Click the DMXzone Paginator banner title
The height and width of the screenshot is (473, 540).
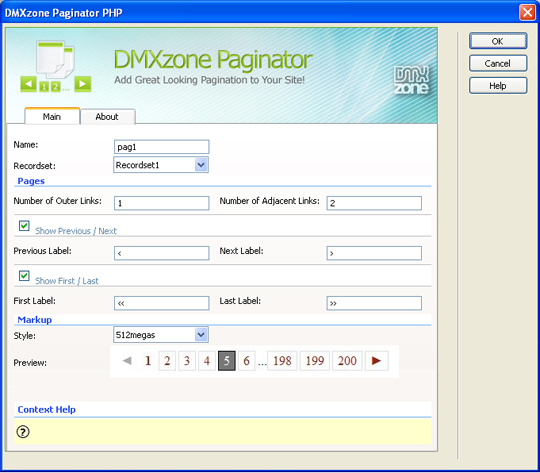(213, 59)
